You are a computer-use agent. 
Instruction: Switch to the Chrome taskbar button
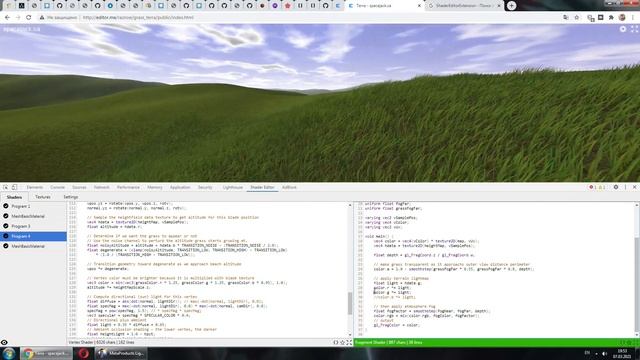[46, 353]
